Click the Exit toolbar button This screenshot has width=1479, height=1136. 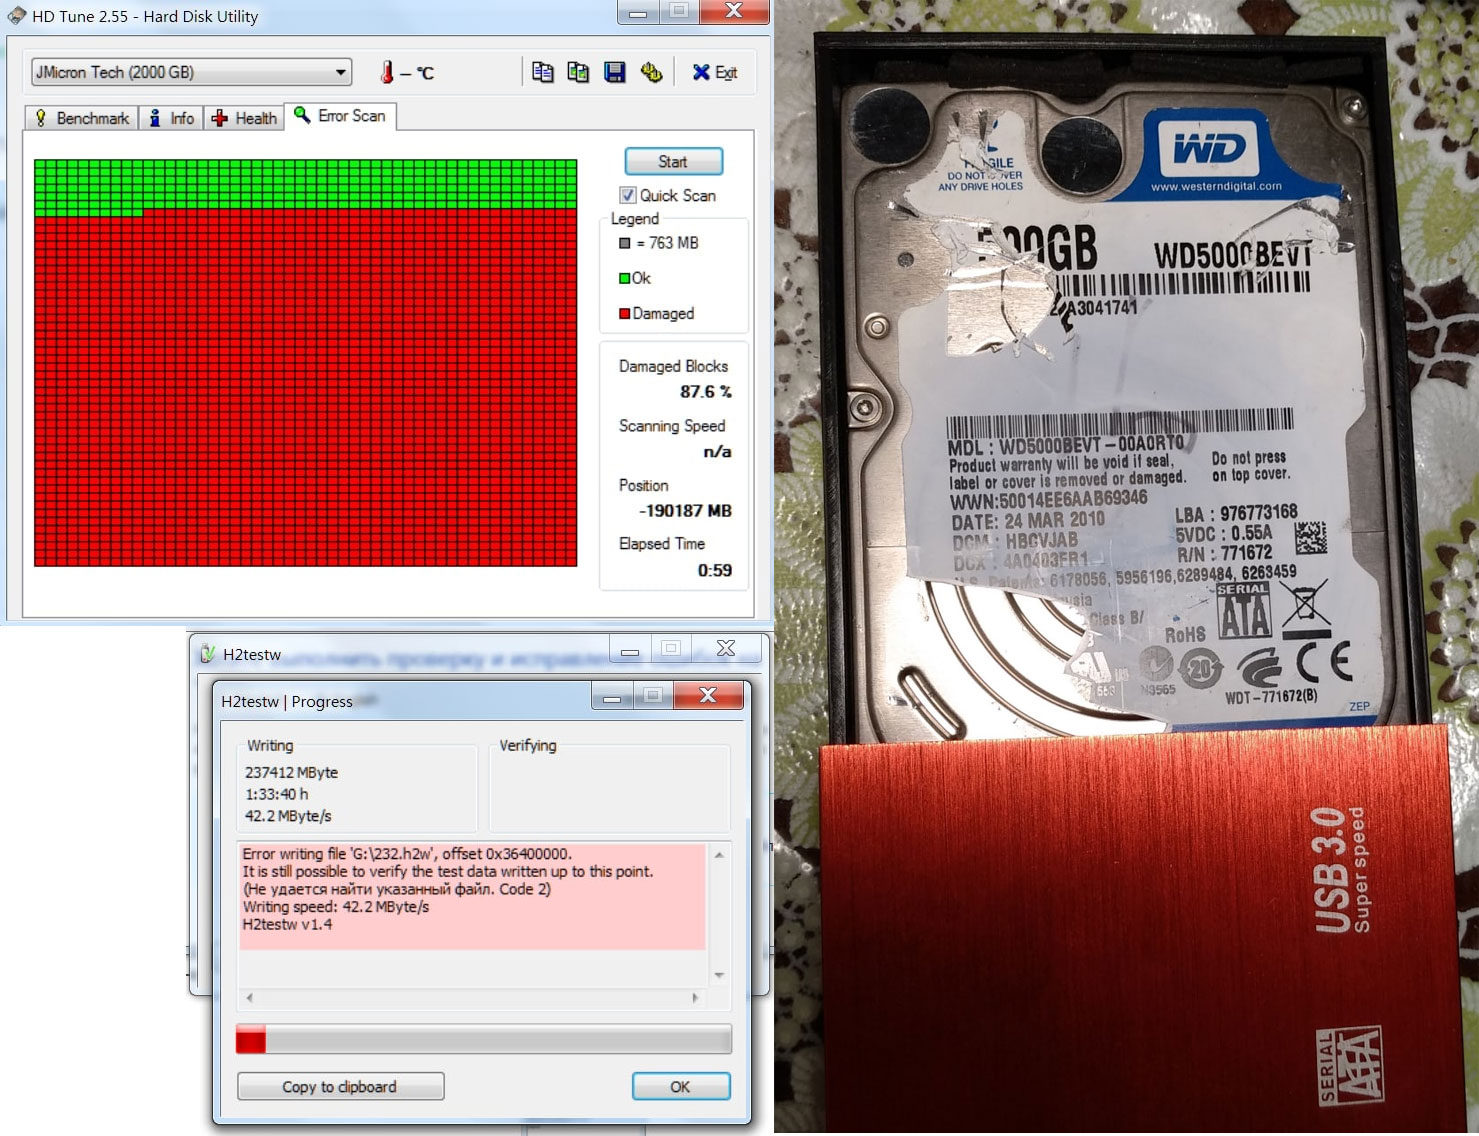[715, 72]
